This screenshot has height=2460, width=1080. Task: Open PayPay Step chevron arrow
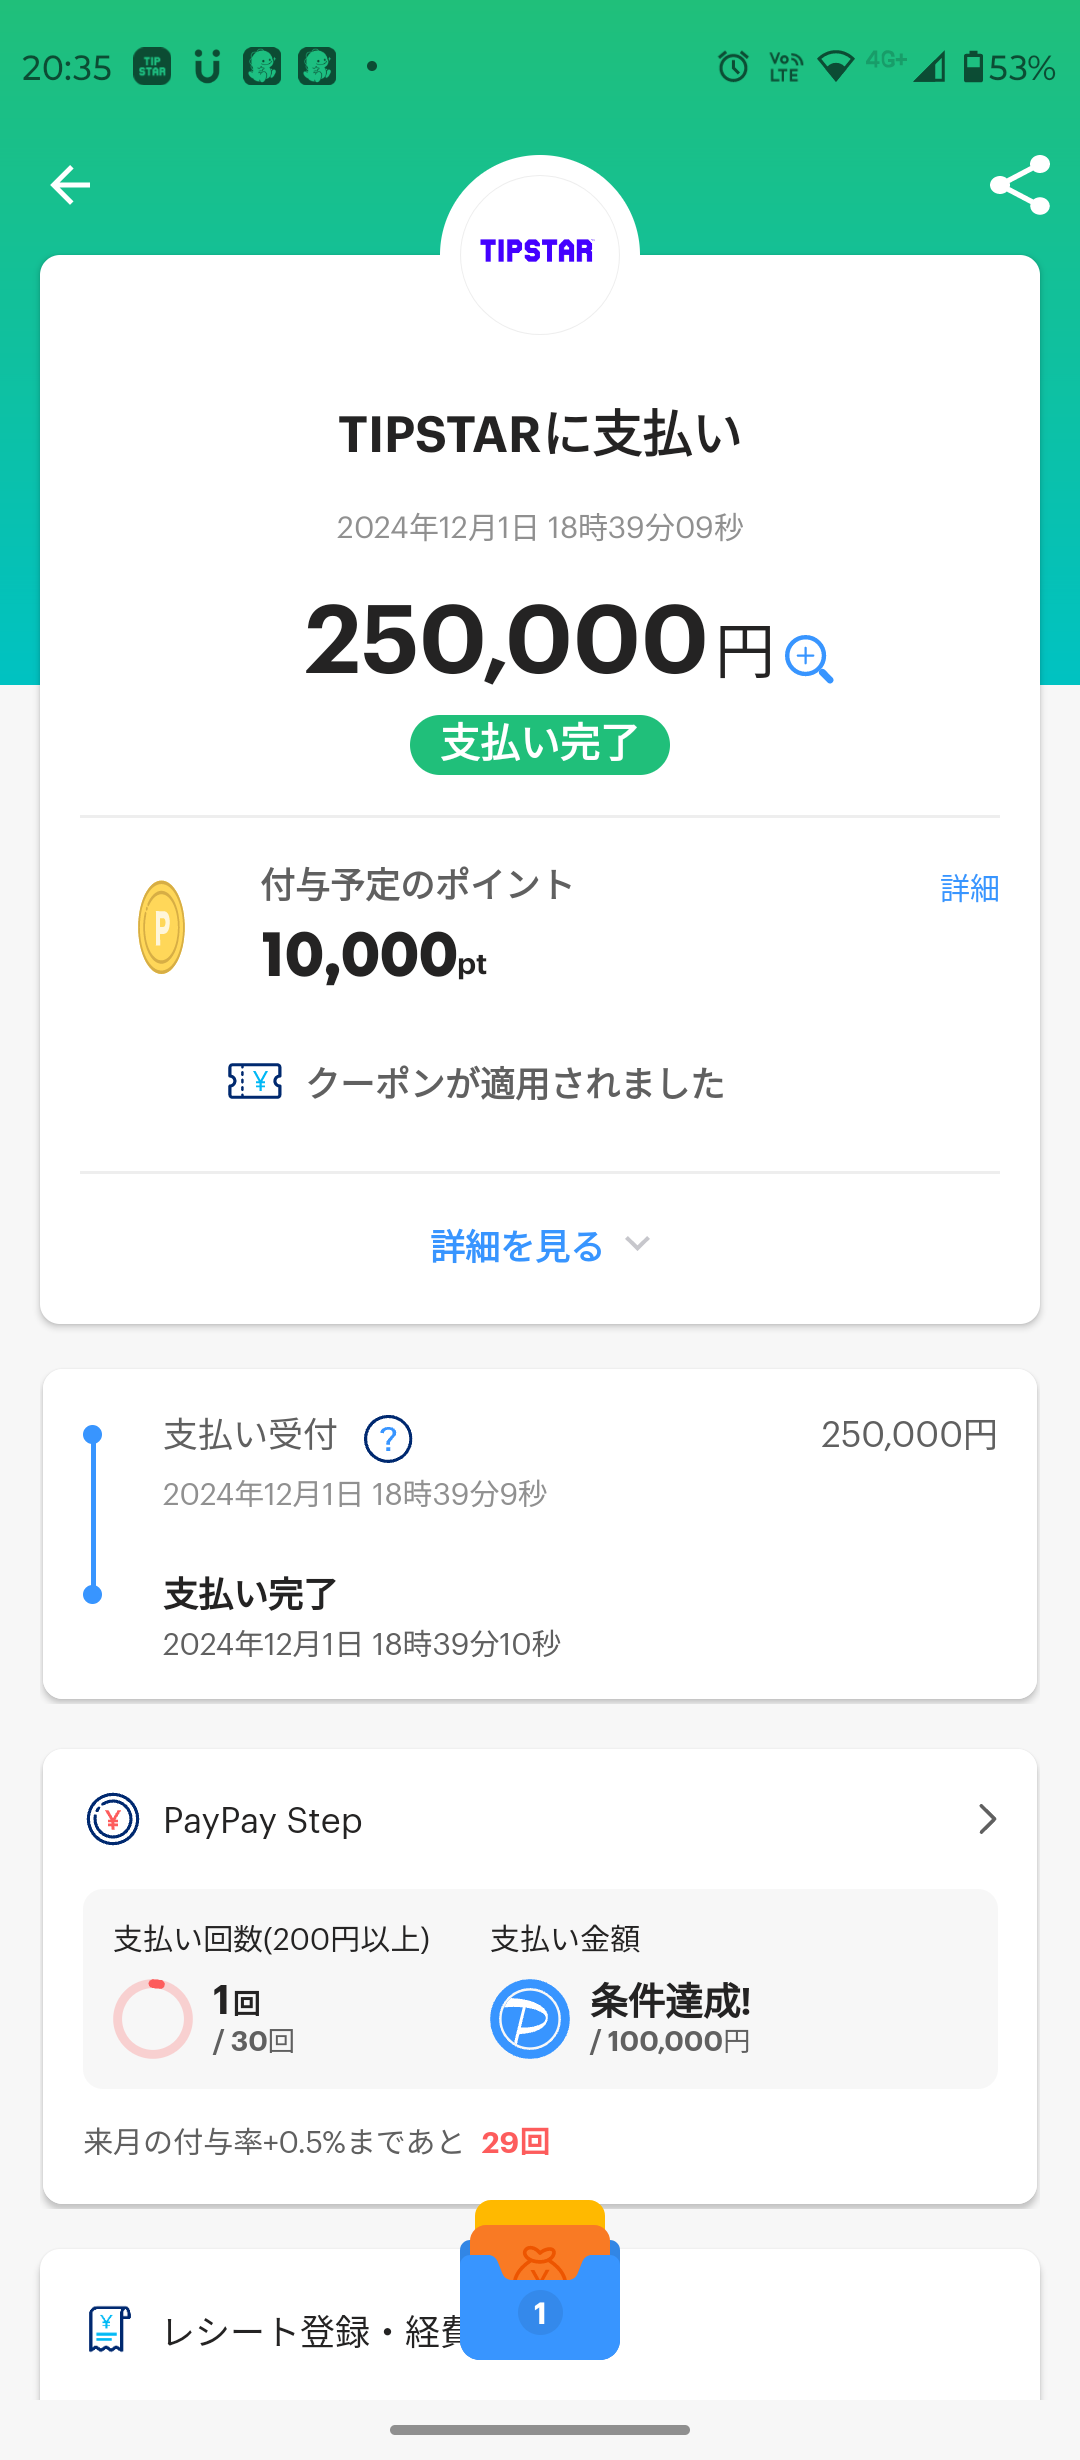(987, 1819)
